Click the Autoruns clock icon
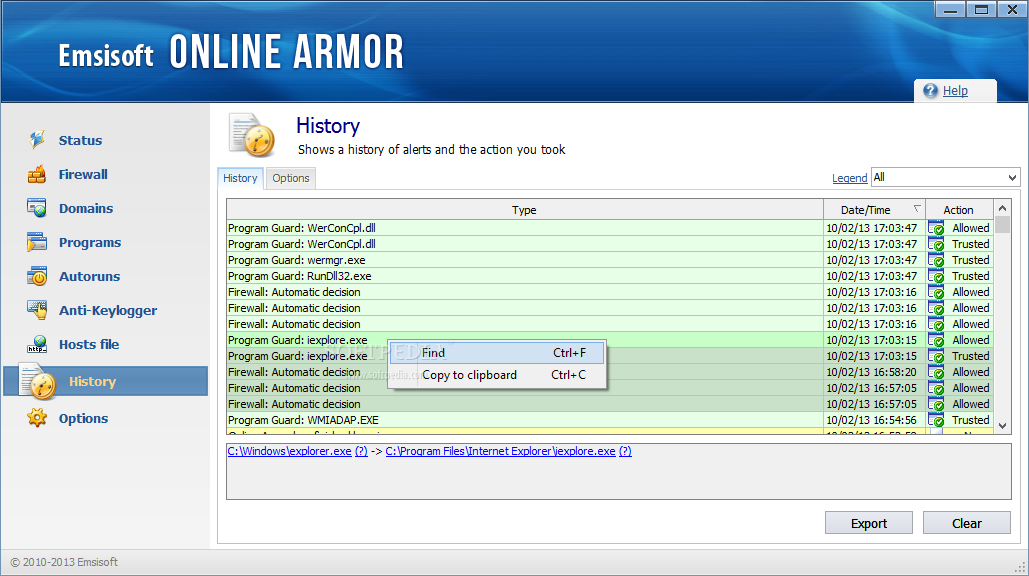This screenshot has height=576, width=1029. 37,276
